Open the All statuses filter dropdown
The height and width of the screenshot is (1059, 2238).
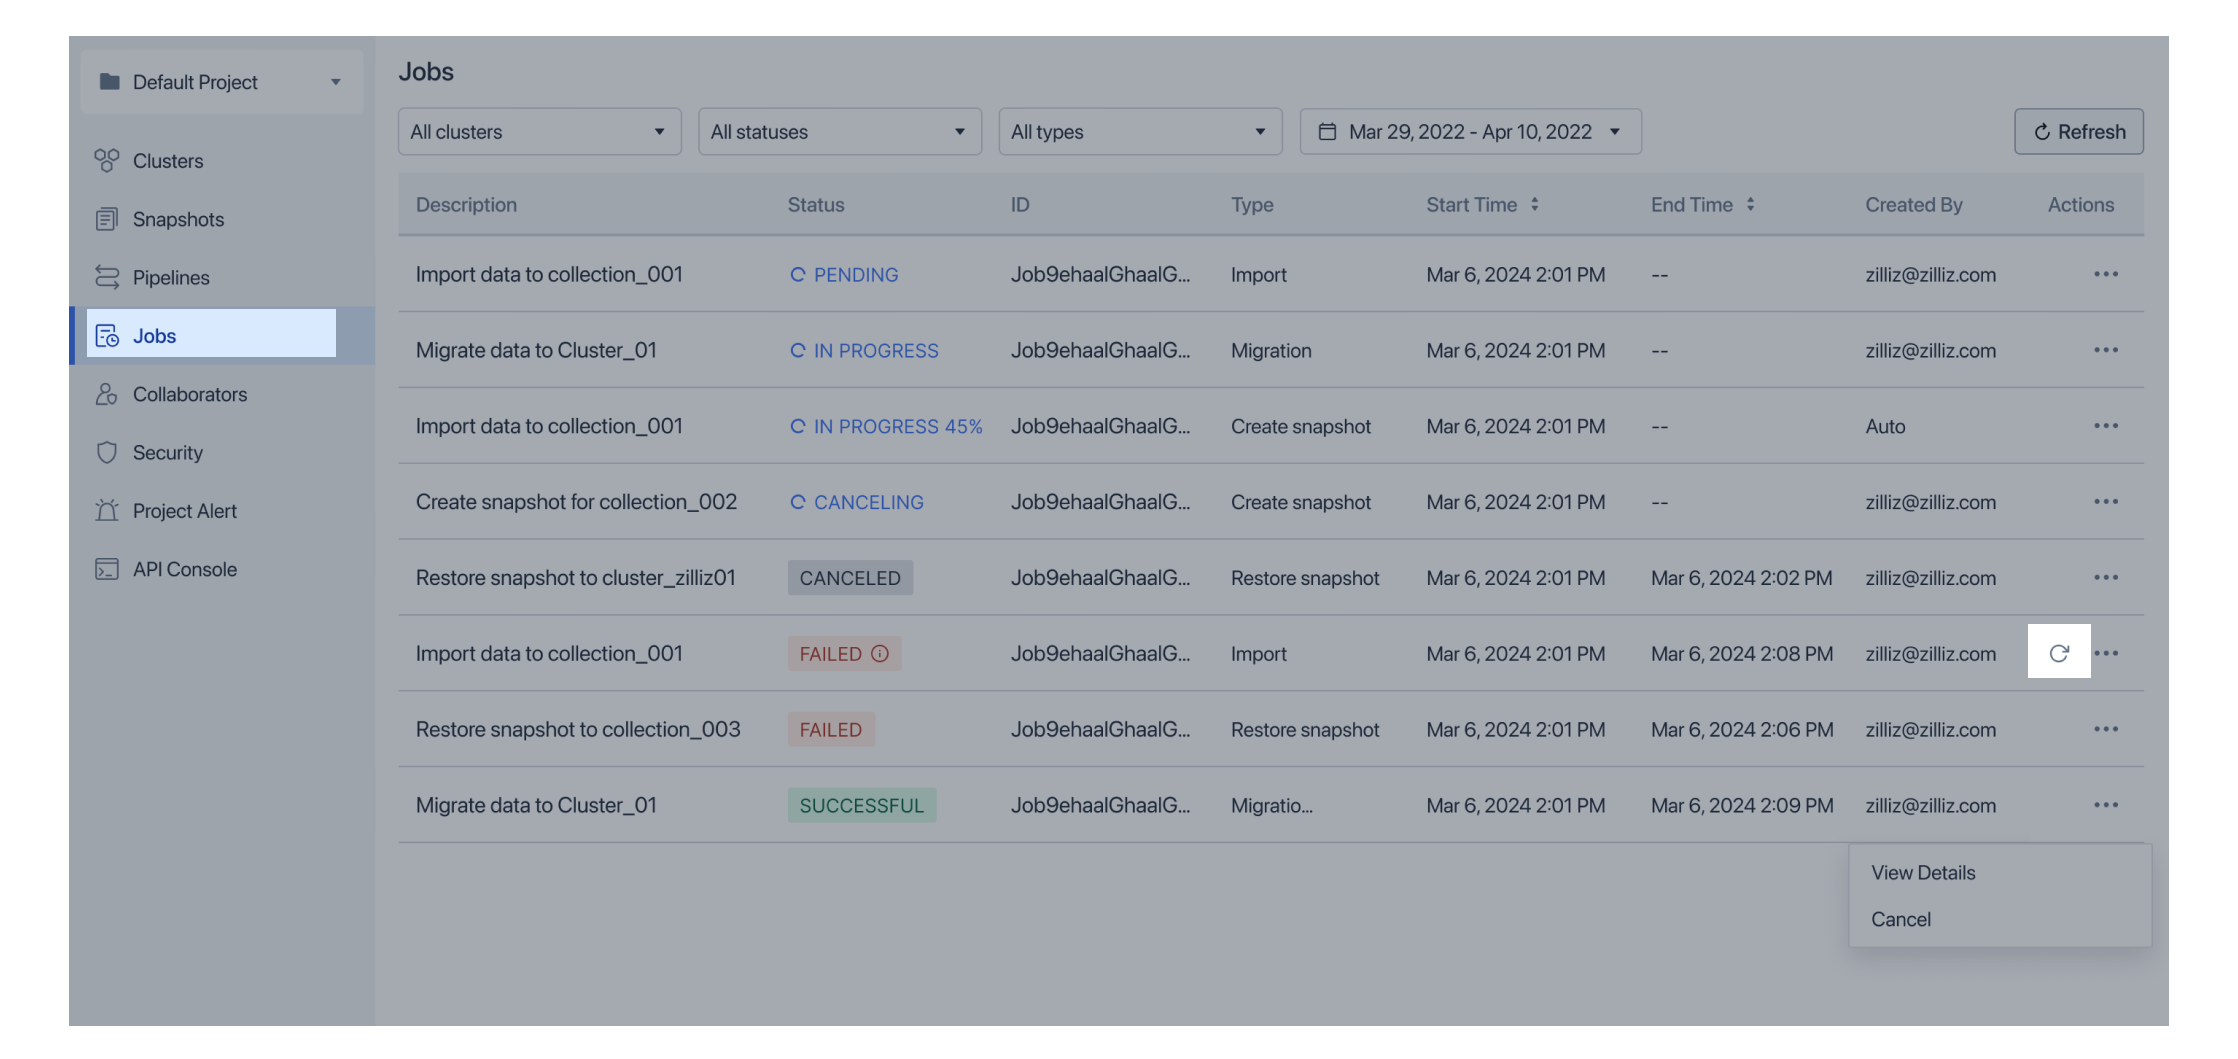pyautogui.click(x=840, y=132)
